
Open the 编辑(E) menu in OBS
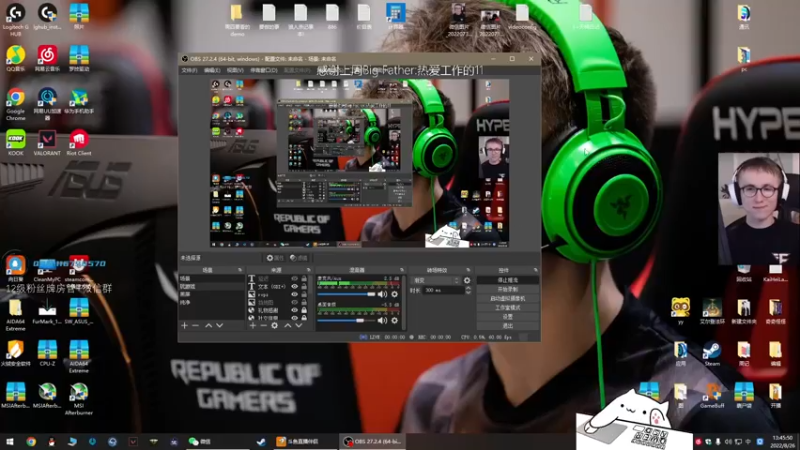pyautogui.click(x=212, y=70)
